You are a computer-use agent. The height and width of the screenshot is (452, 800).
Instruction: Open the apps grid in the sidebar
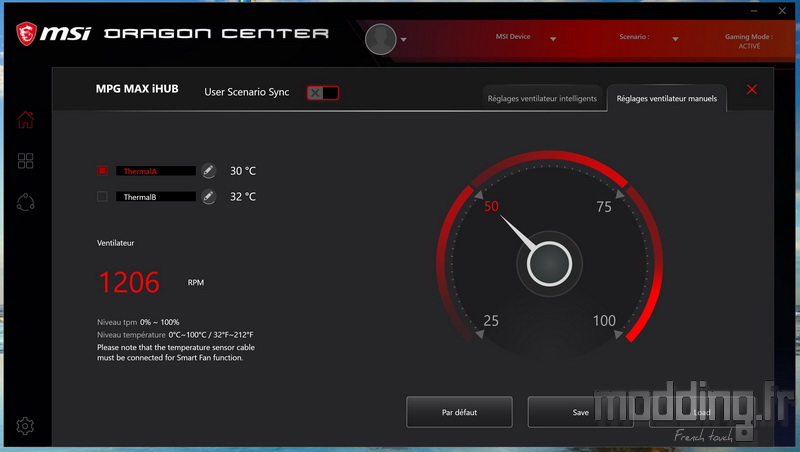(26, 161)
